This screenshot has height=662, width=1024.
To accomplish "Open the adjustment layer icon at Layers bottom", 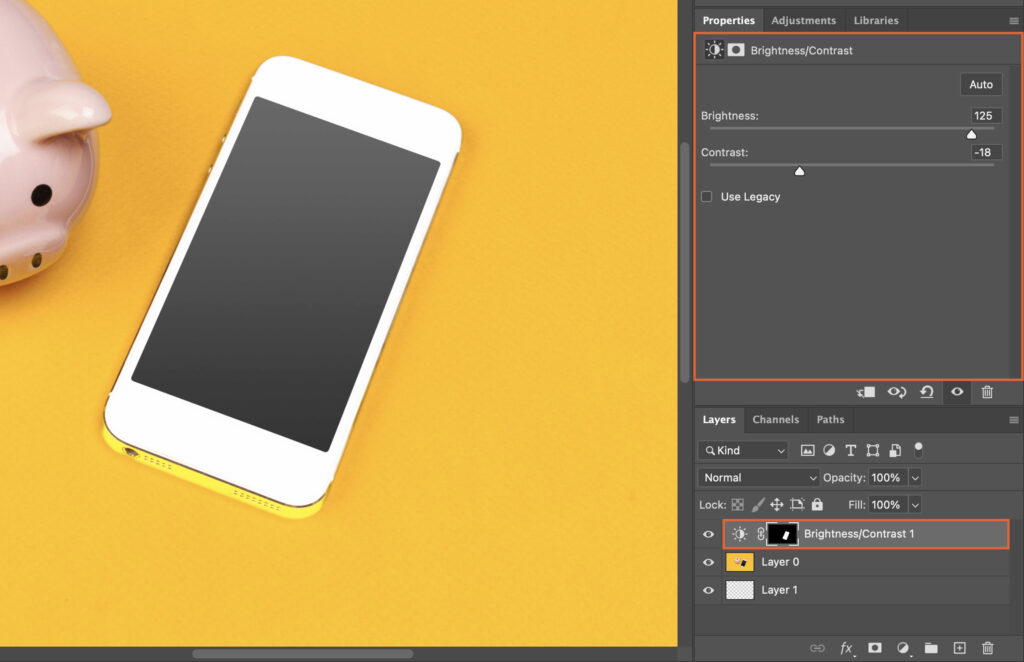I will point(902,648).
